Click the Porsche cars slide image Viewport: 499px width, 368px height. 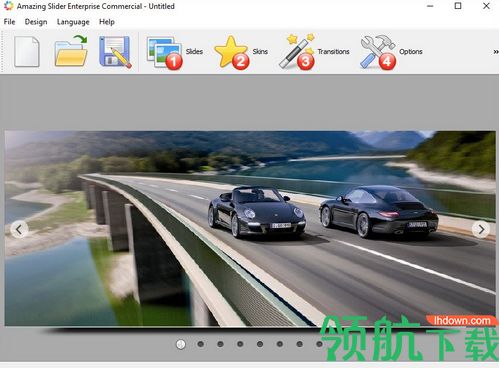pyautogui.click(x=250, y=228)
